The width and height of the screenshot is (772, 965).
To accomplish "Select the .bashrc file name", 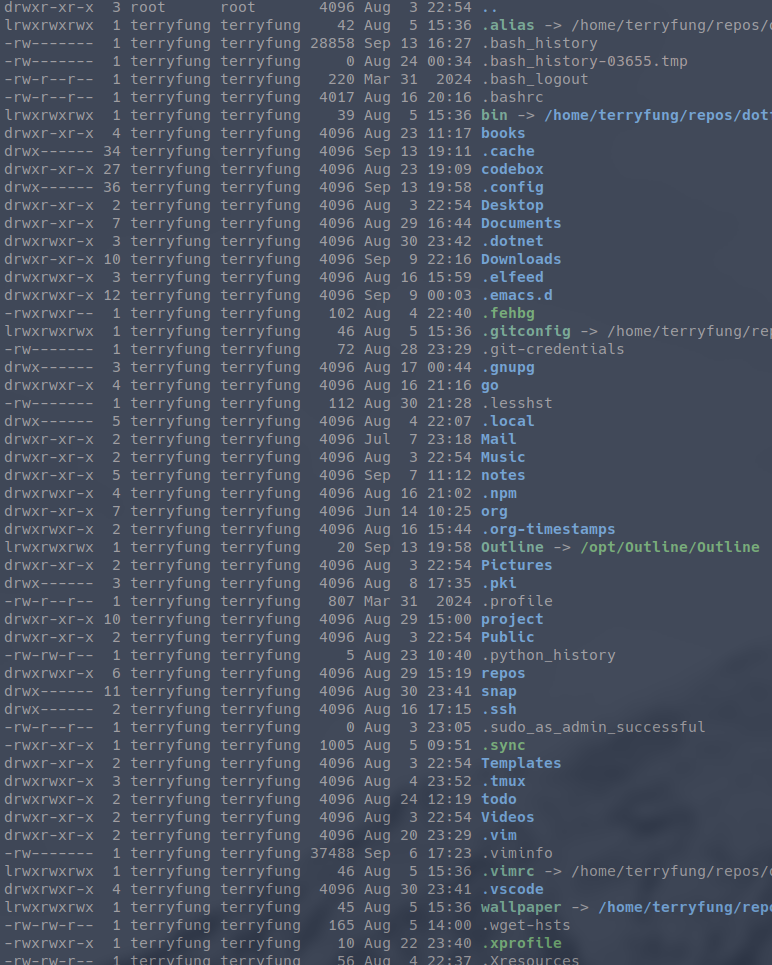I will tap(512, 97).
